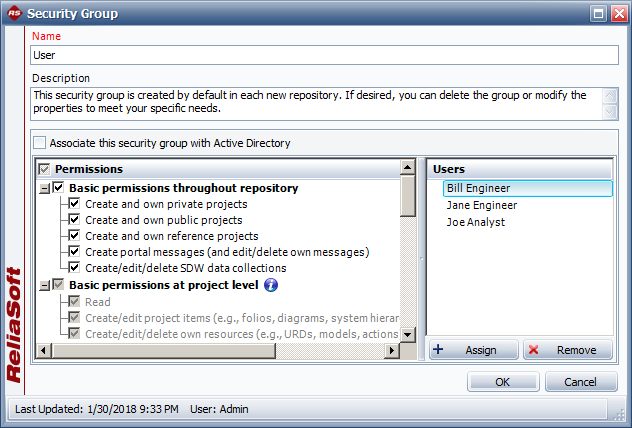
Task: Select Bill Engineer in Users list
Action: pos(480,188)
